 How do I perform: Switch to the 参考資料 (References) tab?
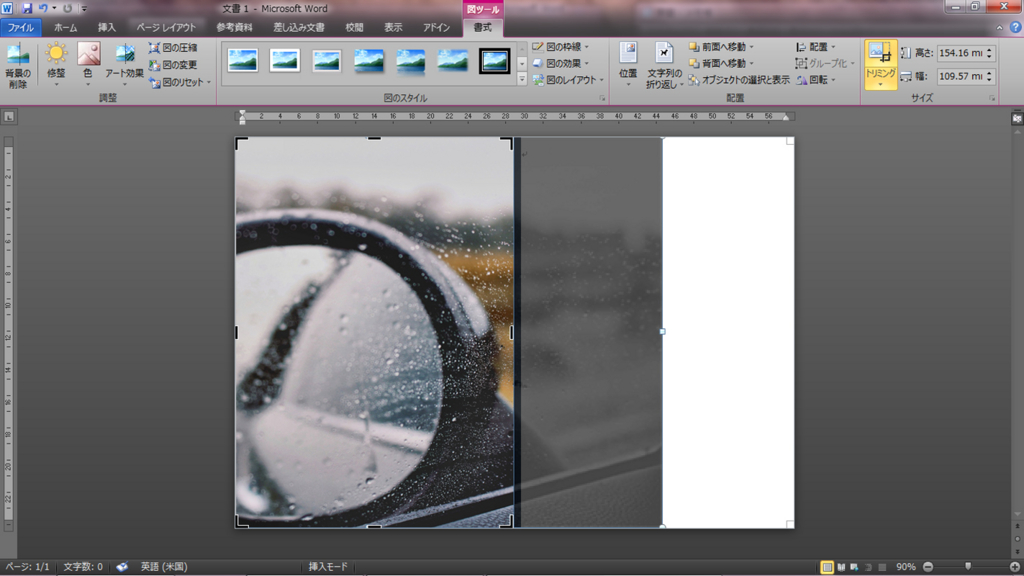point(234,27)
